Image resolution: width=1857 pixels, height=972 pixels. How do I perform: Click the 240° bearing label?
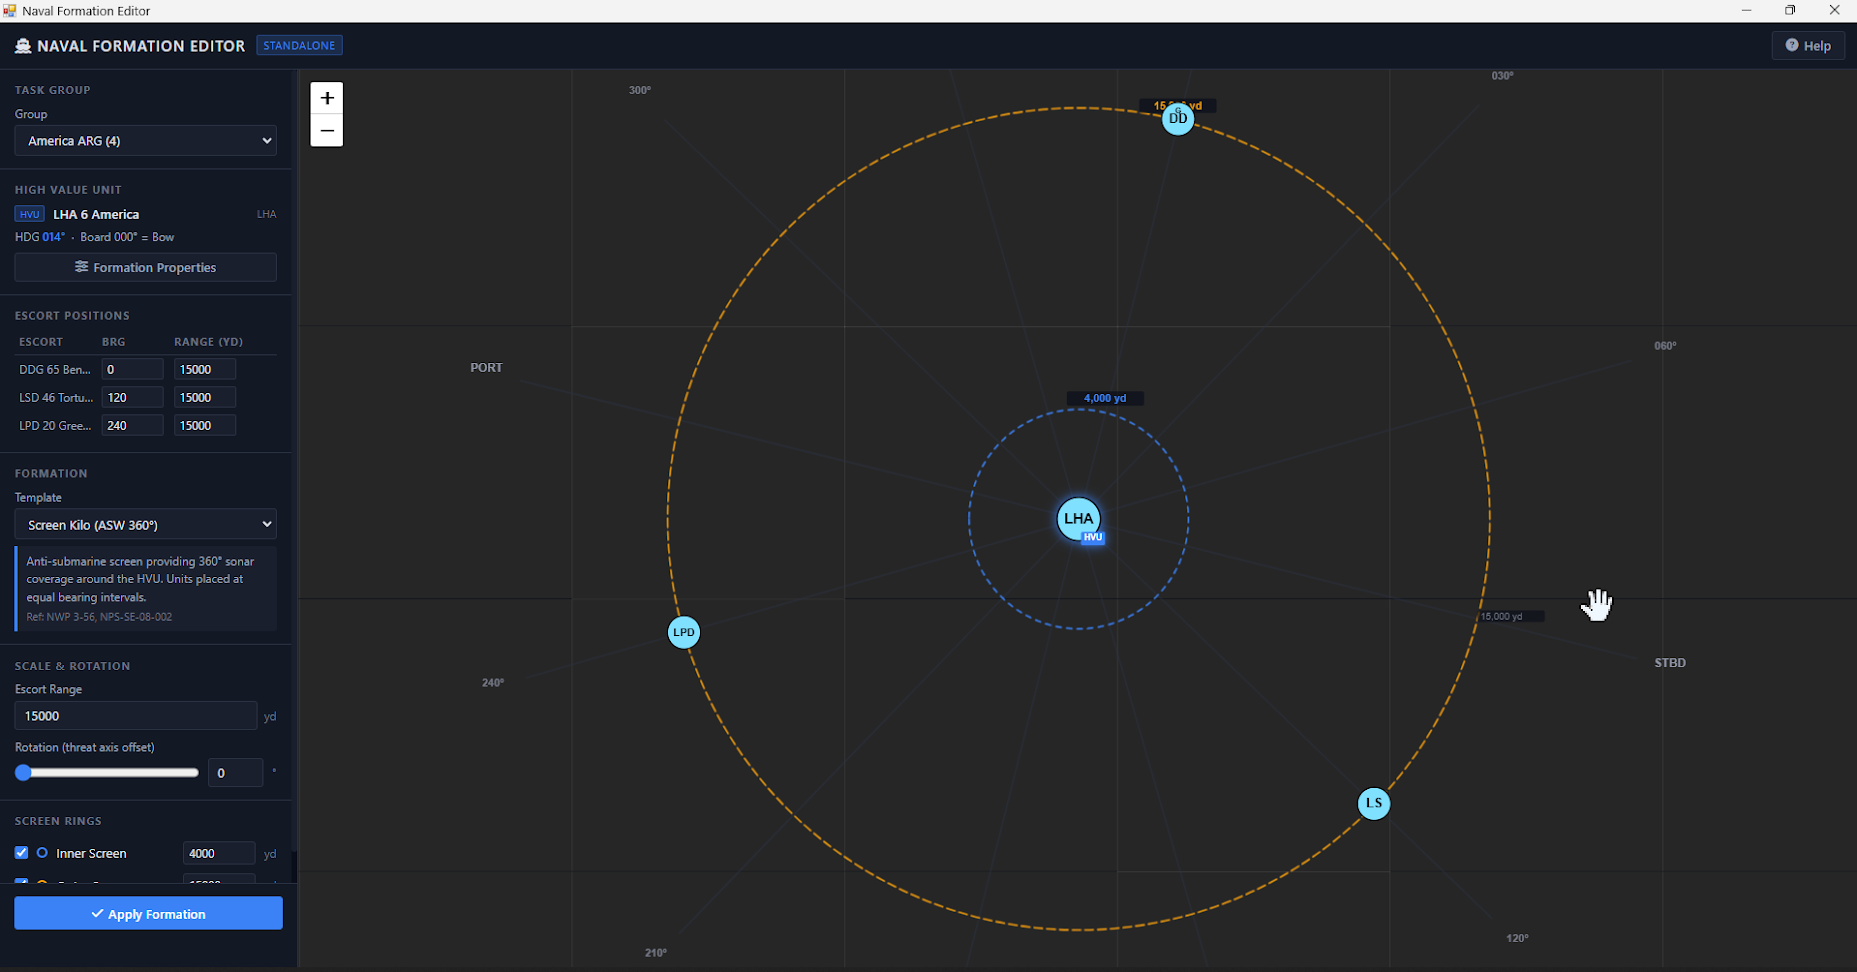493,683
